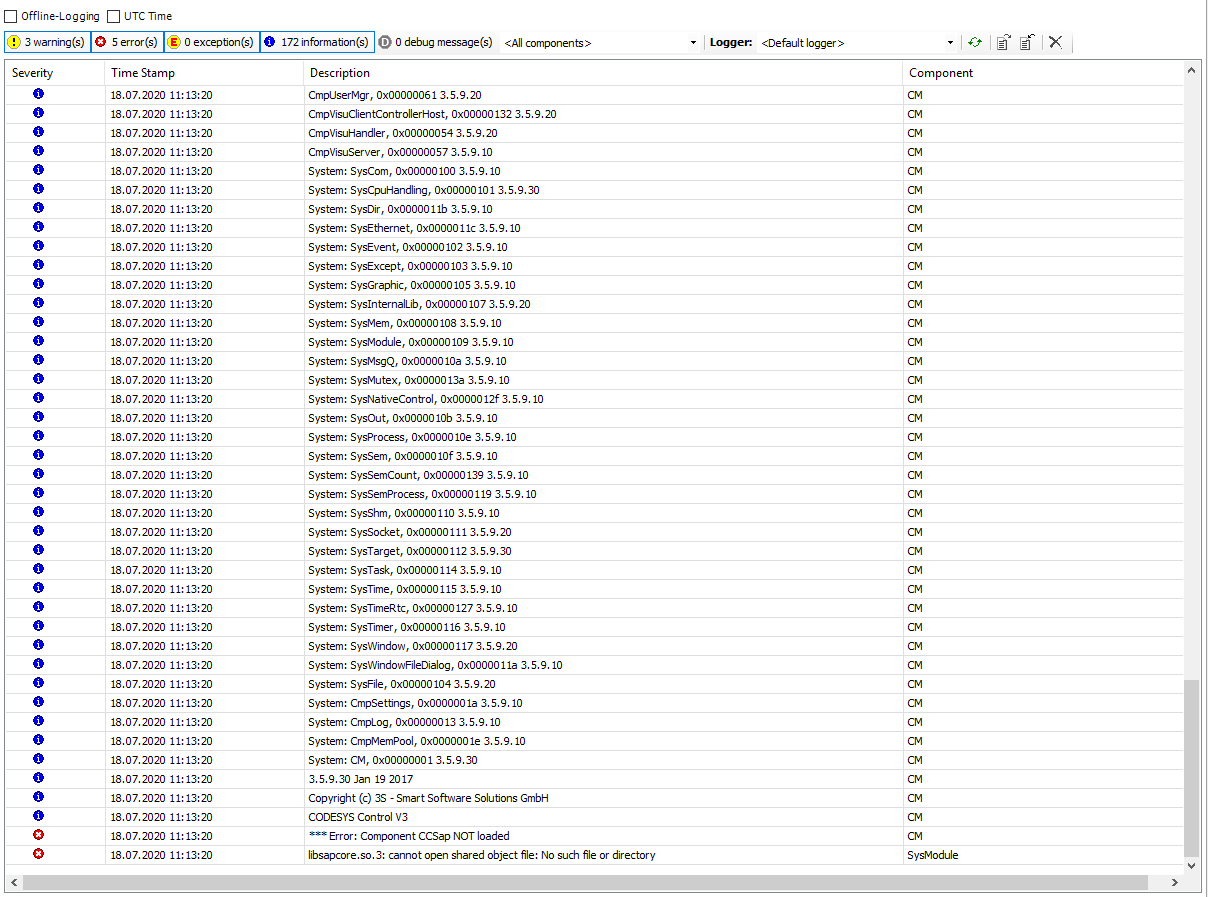
Task: Click info icon of System: SysWindow, row
Action: (38, 645)
